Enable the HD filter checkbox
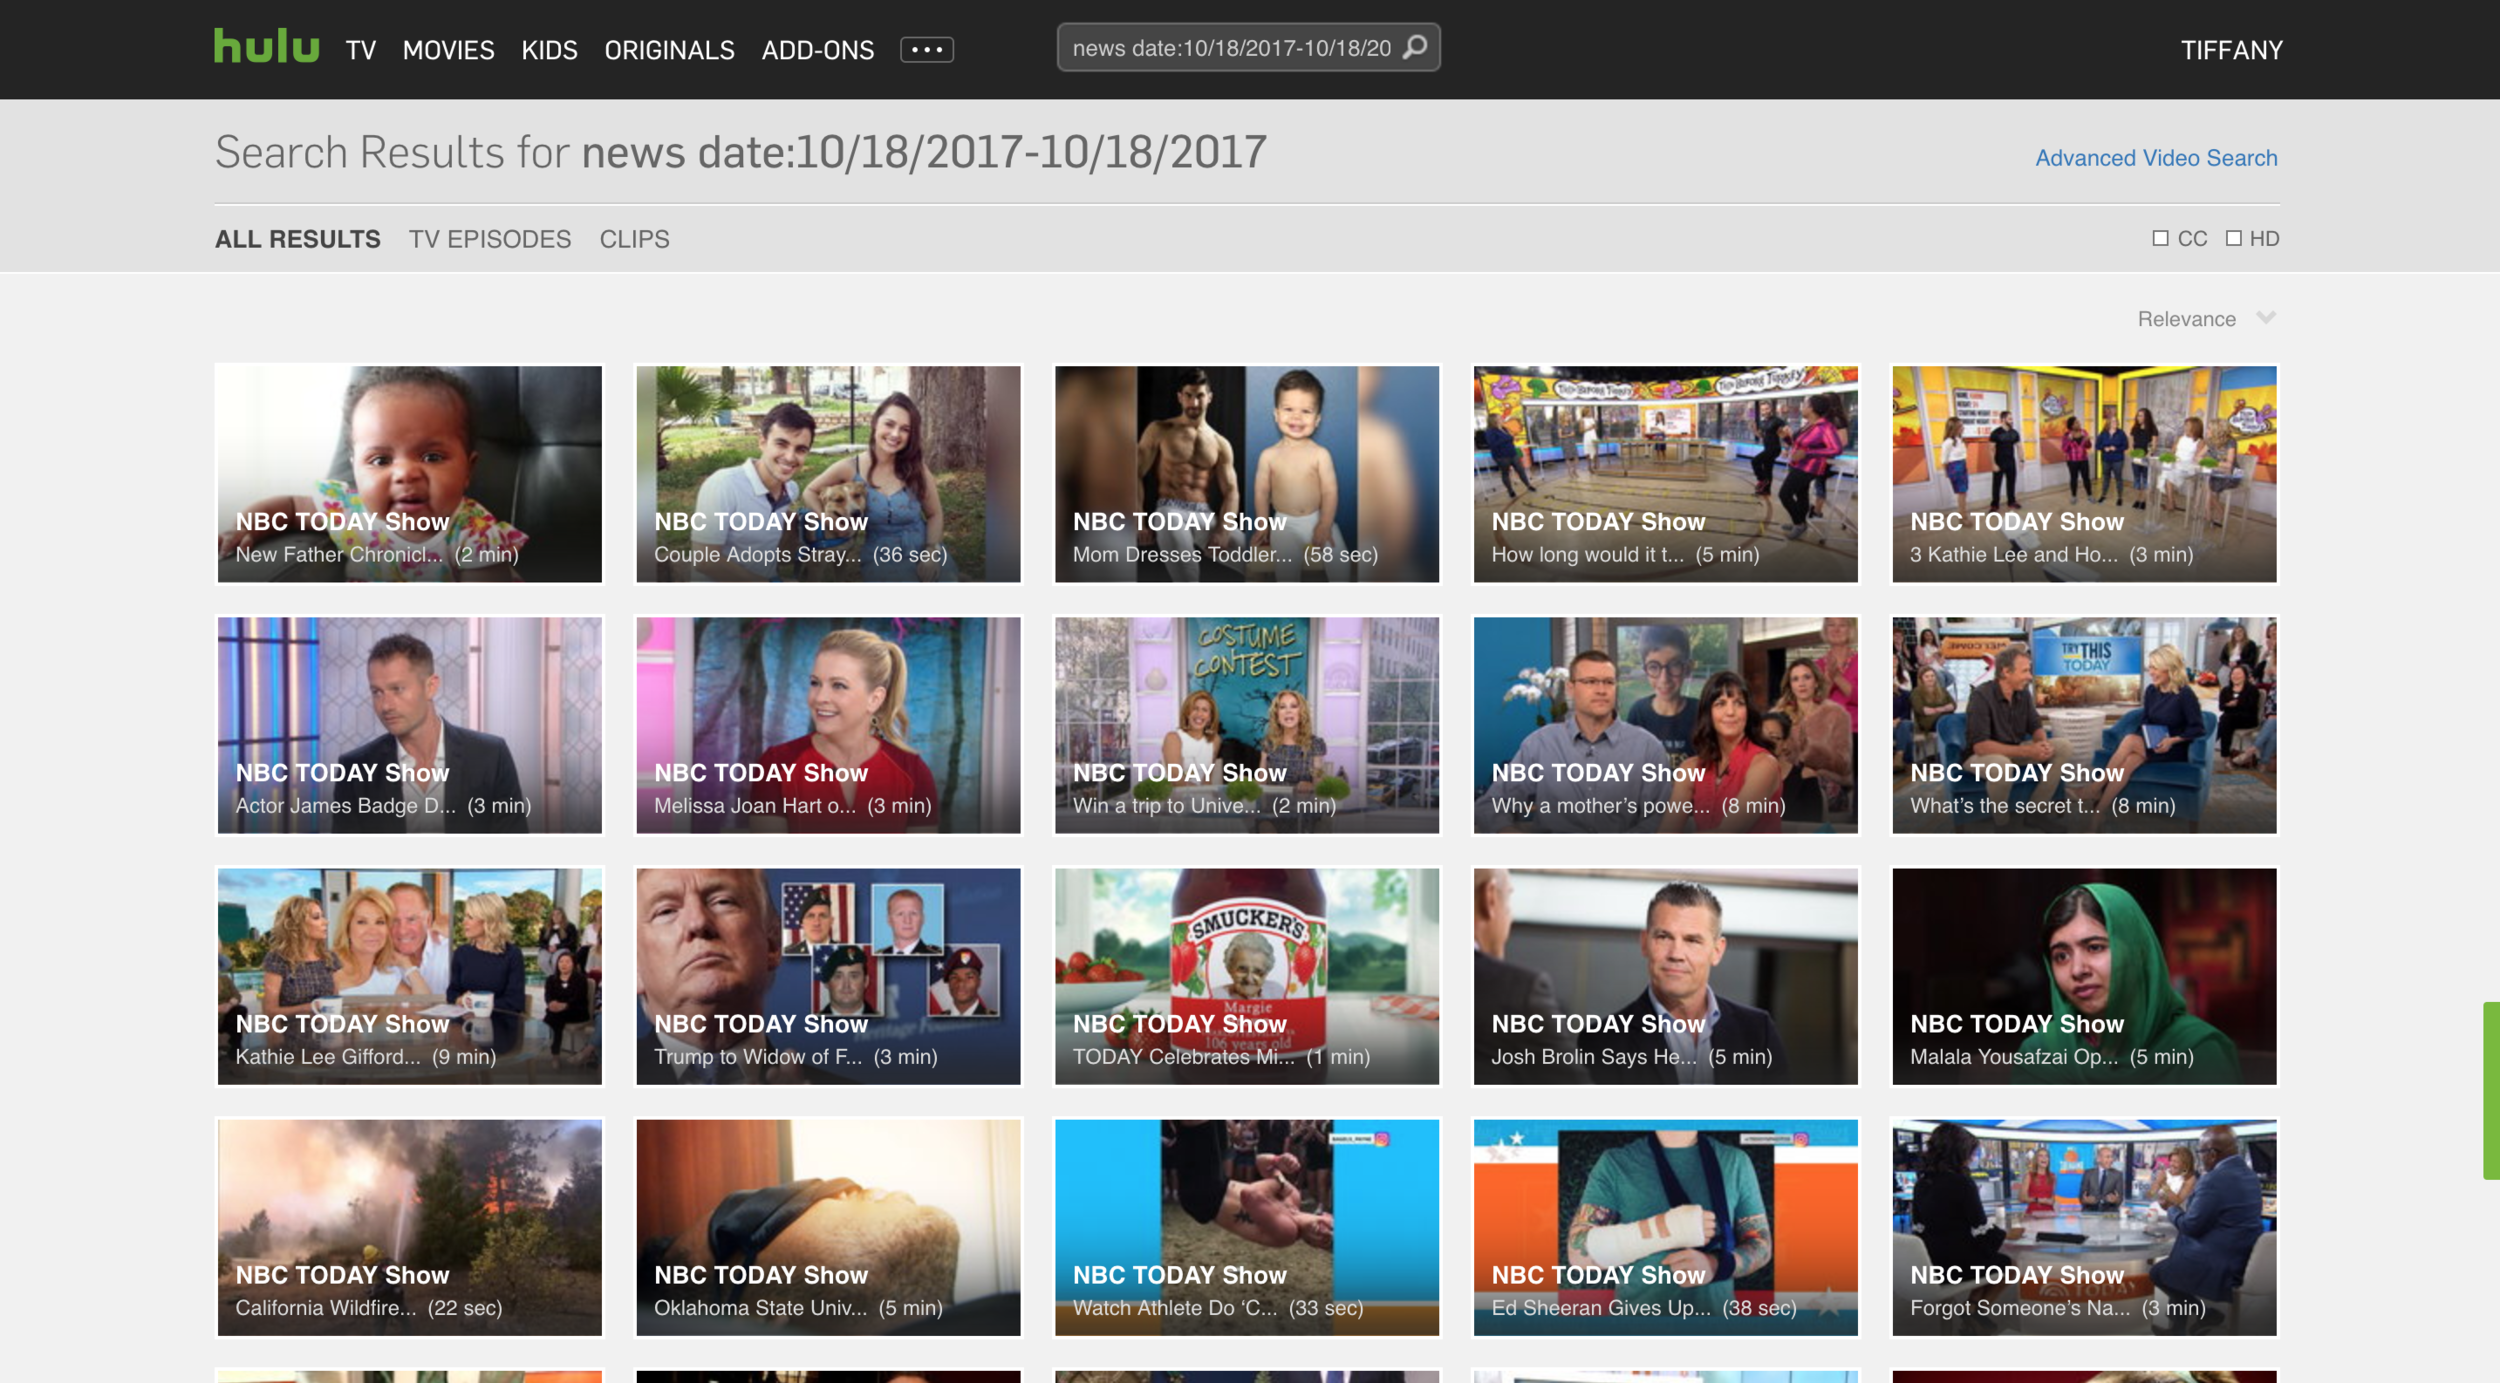 tap(2233, 238)
